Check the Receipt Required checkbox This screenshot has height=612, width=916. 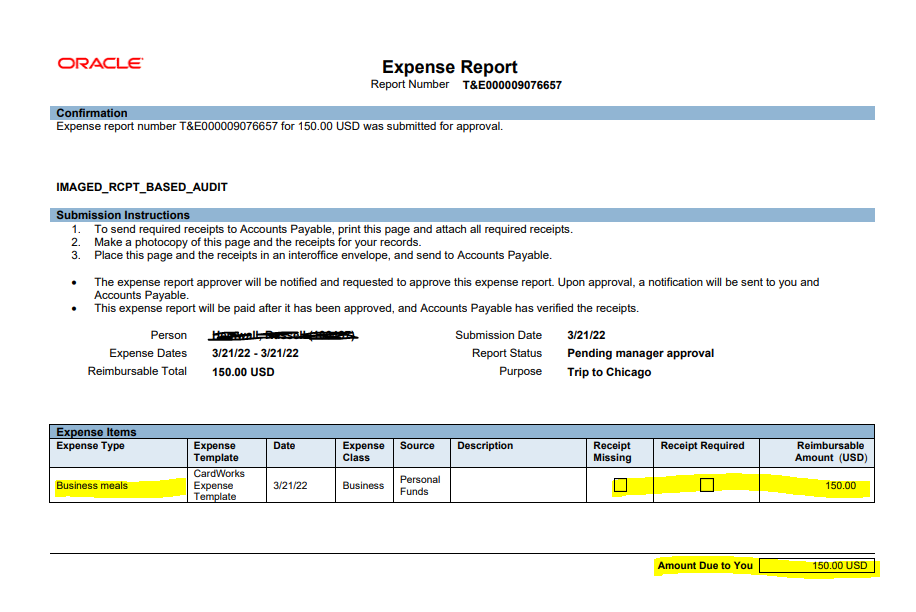707,483
